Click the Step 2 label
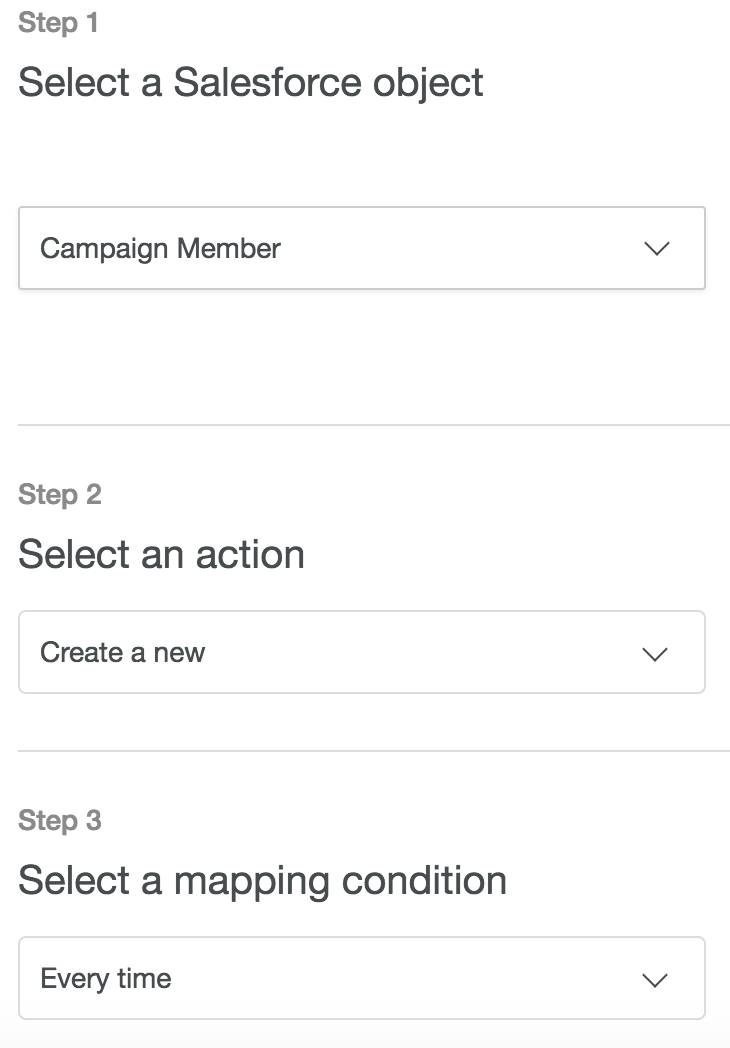This screenshot has height=1048, width=730. tap(59, 495)
